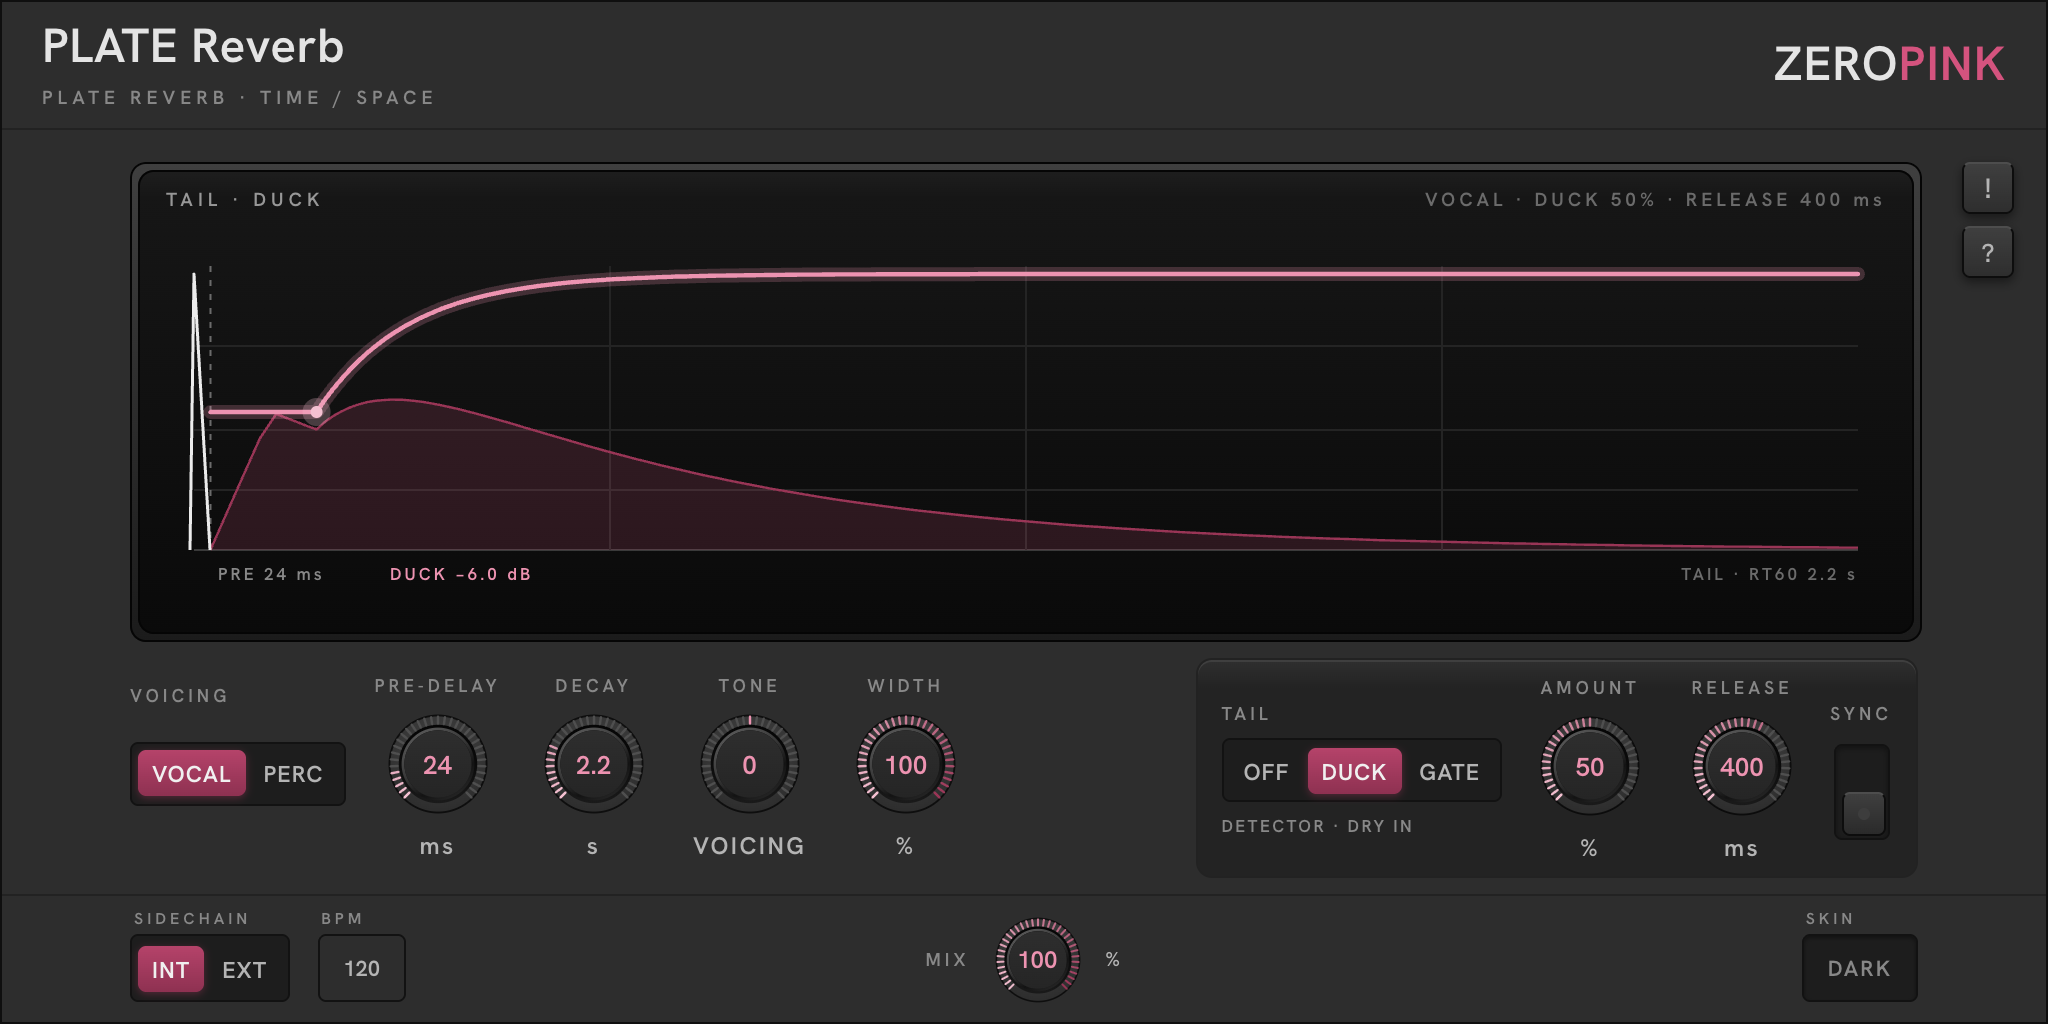Select PERC voicing mode
Image resolution: width=2048 pixels, height=1024 pixels.
coord(293,773)
